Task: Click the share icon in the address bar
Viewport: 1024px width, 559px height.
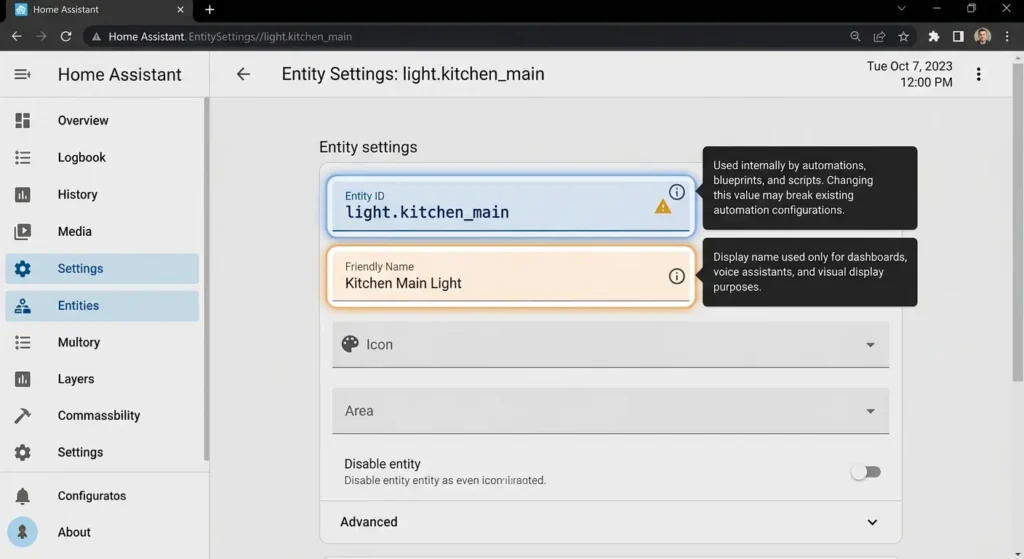Action: 880,37
